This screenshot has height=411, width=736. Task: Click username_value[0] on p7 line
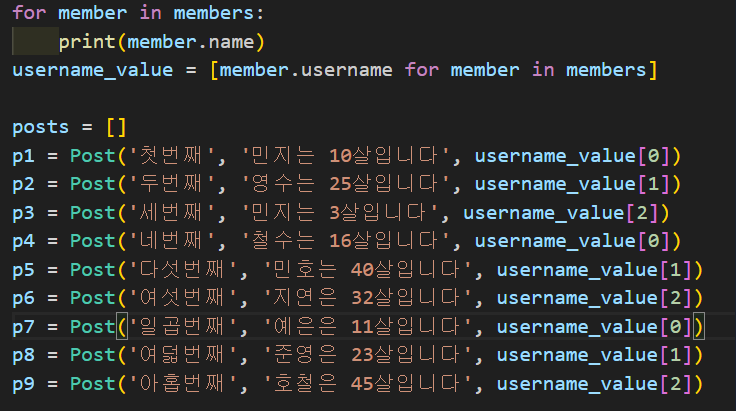(594, 327)
